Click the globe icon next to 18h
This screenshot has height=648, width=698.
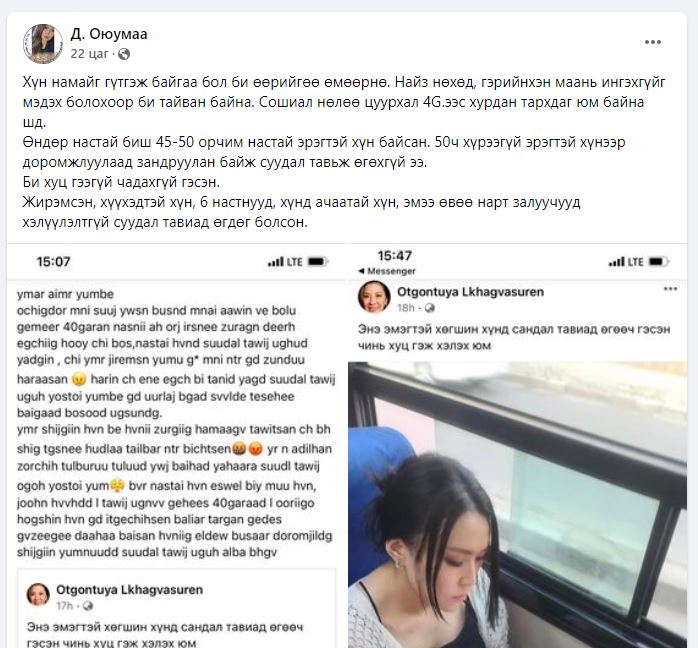[430, 308]
